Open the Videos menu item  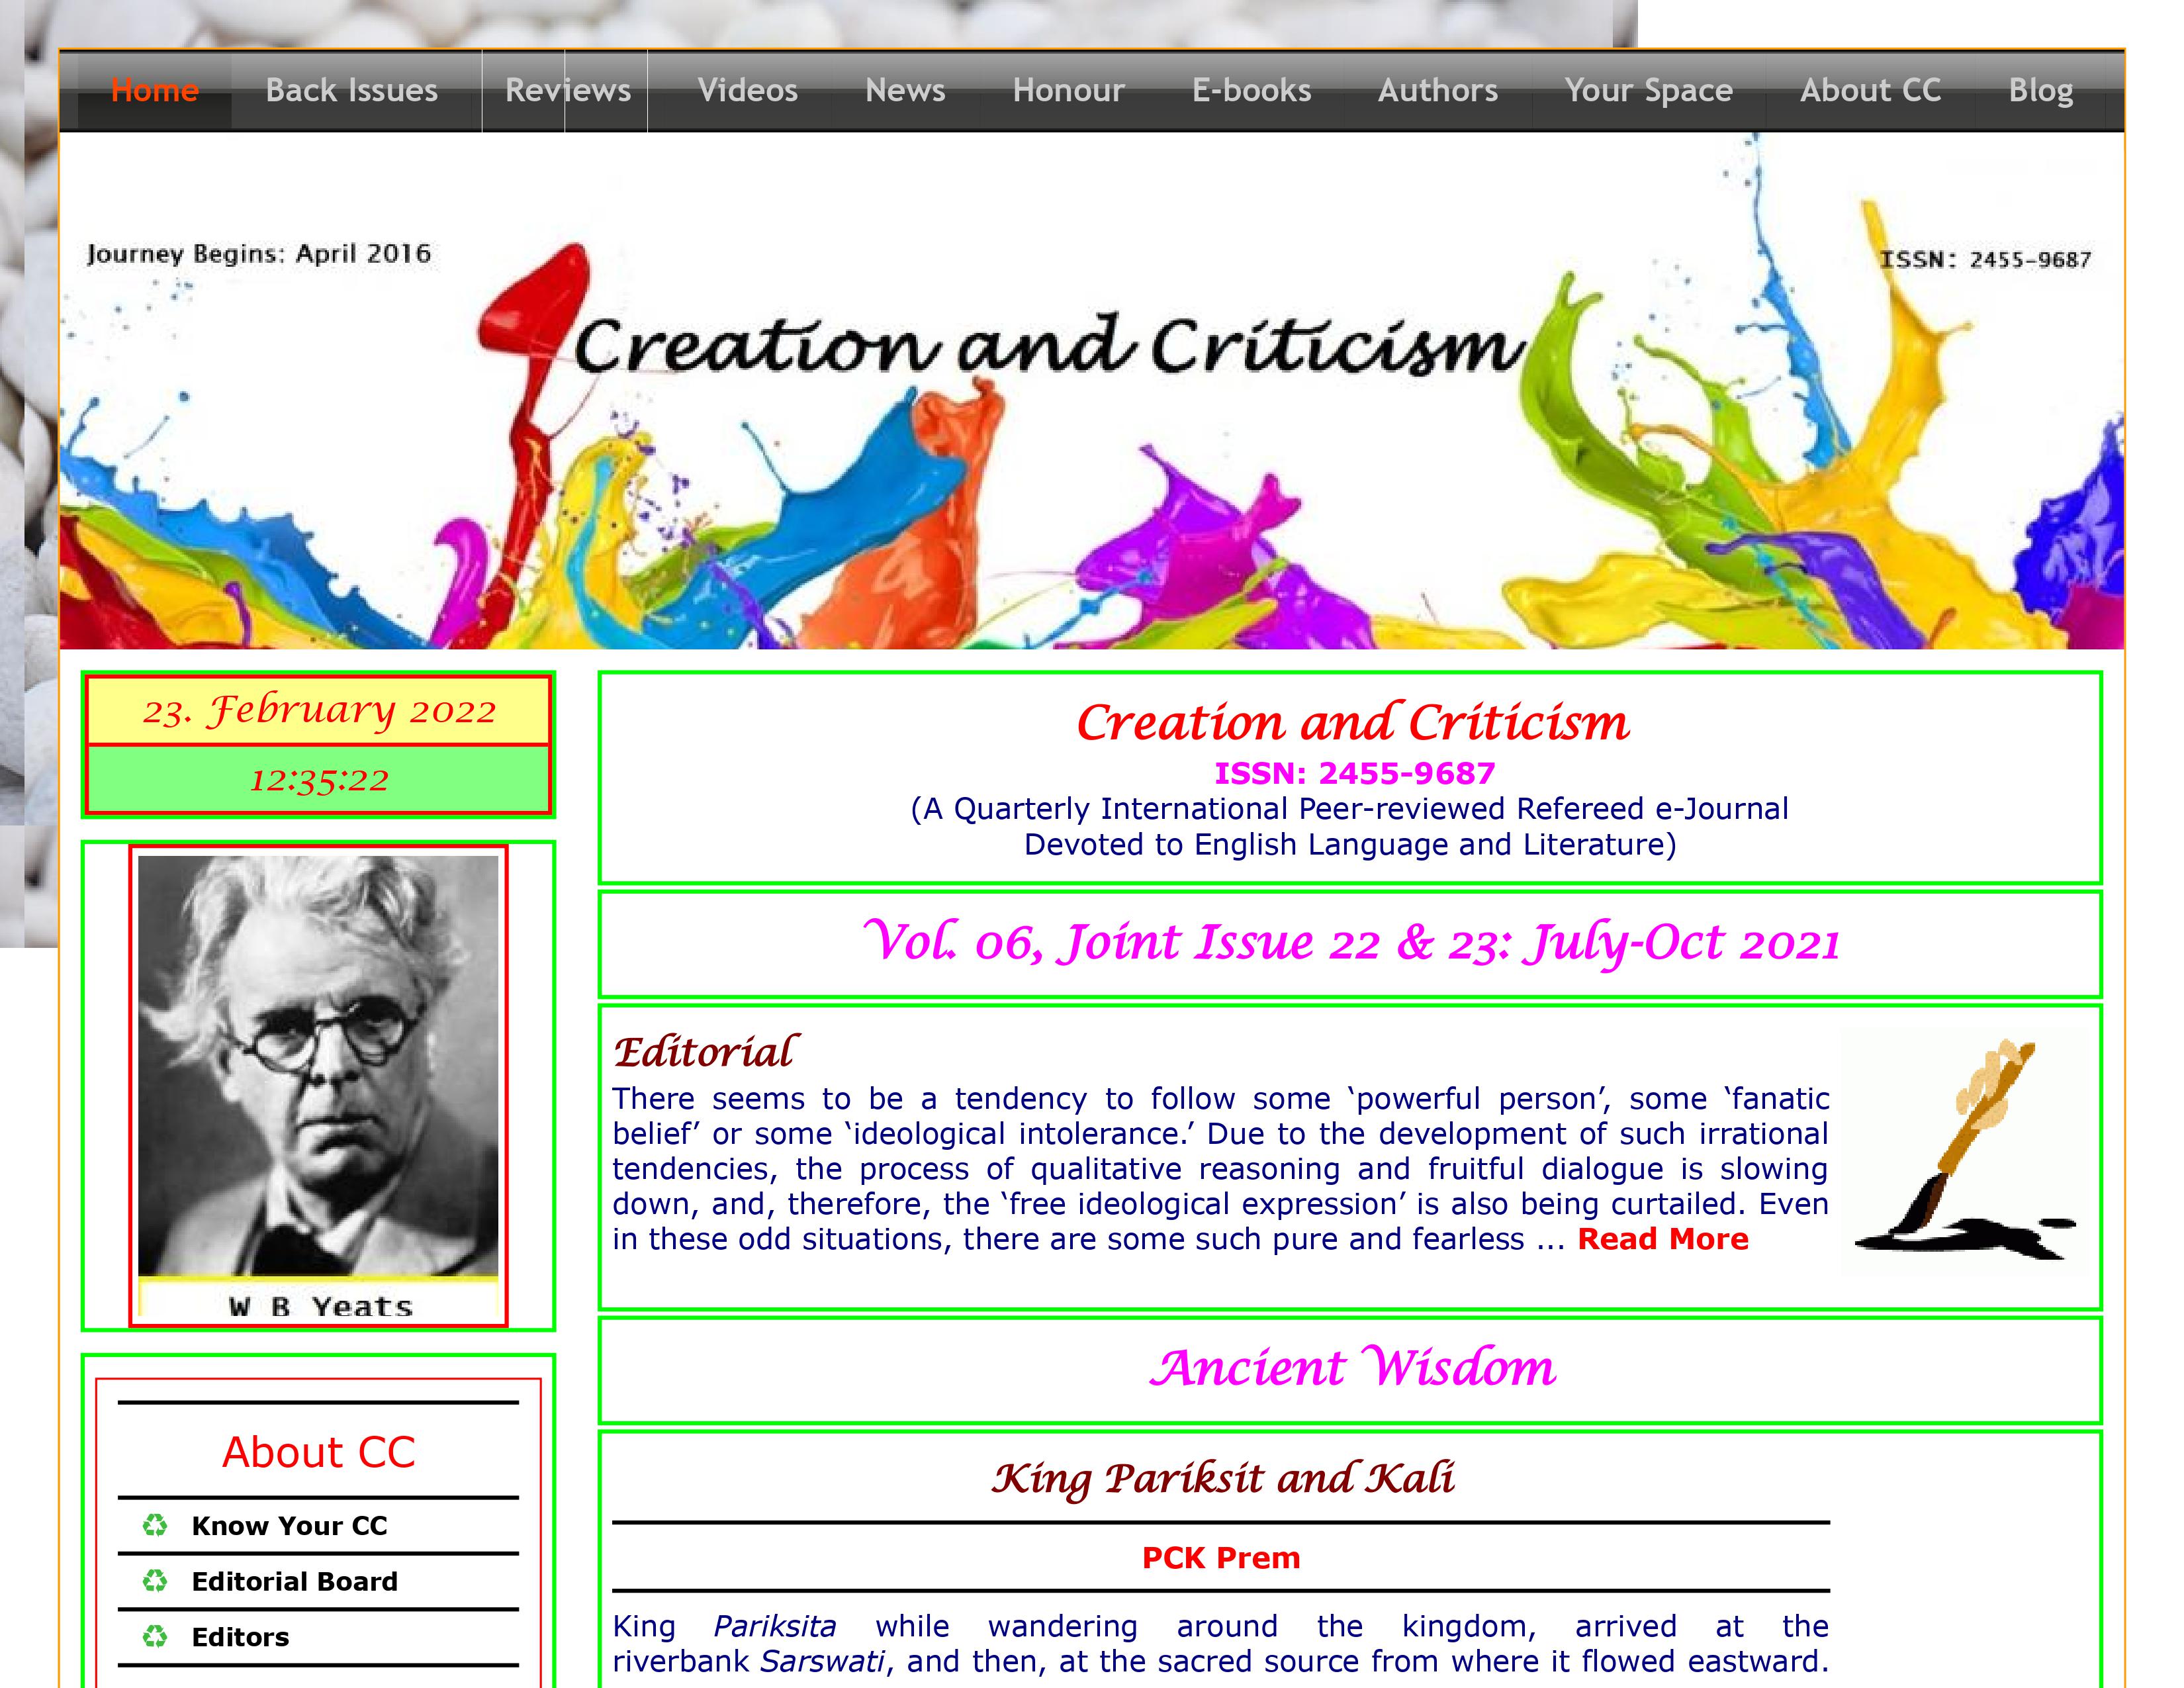pos(747,90)
